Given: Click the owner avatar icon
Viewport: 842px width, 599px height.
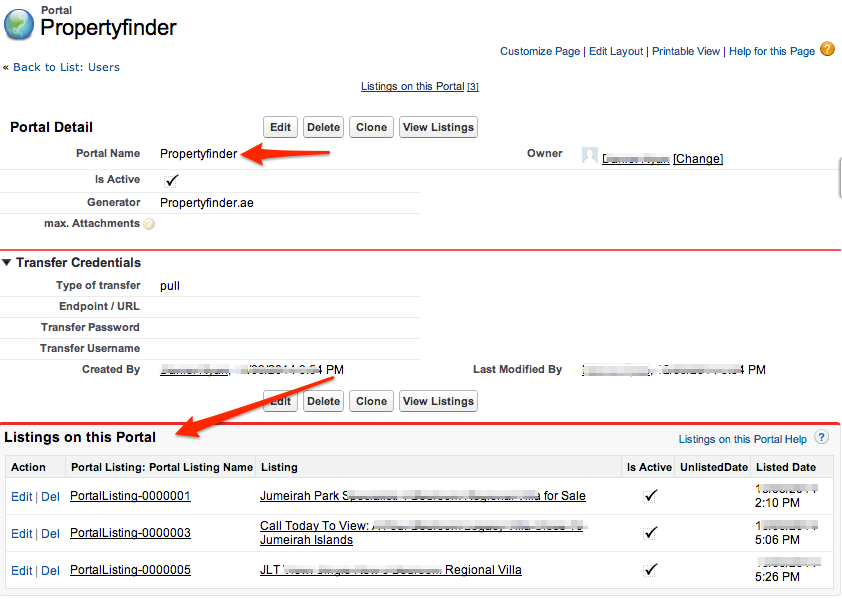Looking at the screenshot, I should point(590,155).
